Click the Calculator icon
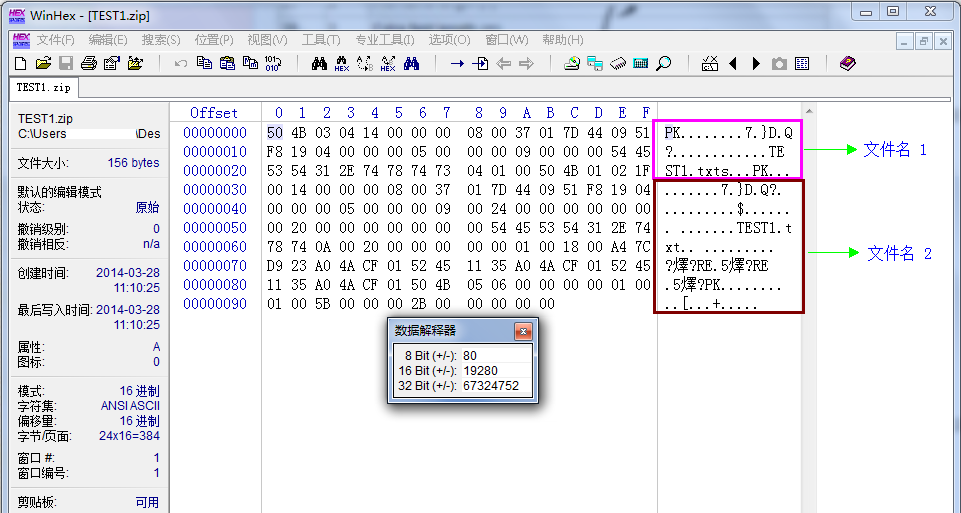The height and width of the screenshot is (513, 961). pos(641,63)
